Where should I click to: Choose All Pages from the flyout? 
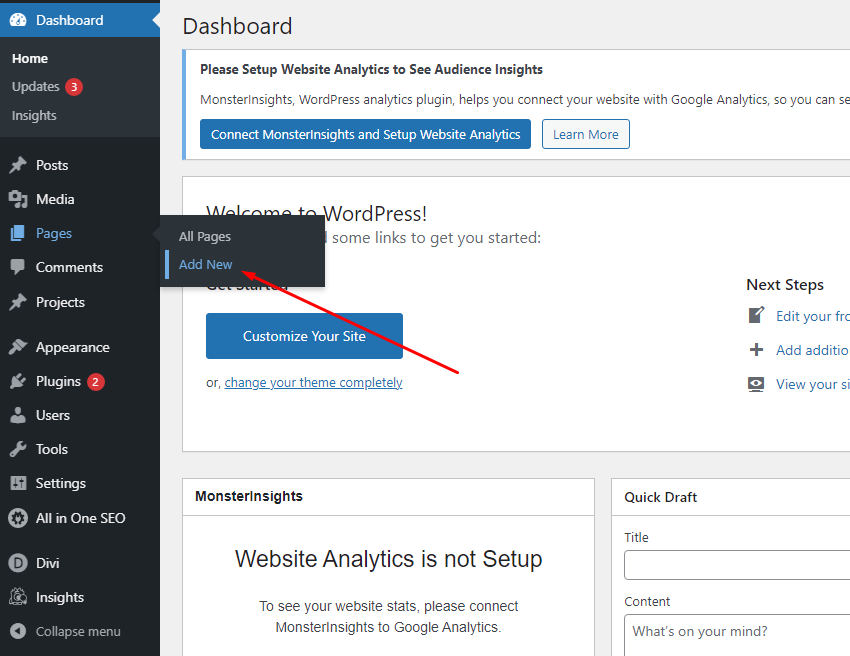(204, 236)
